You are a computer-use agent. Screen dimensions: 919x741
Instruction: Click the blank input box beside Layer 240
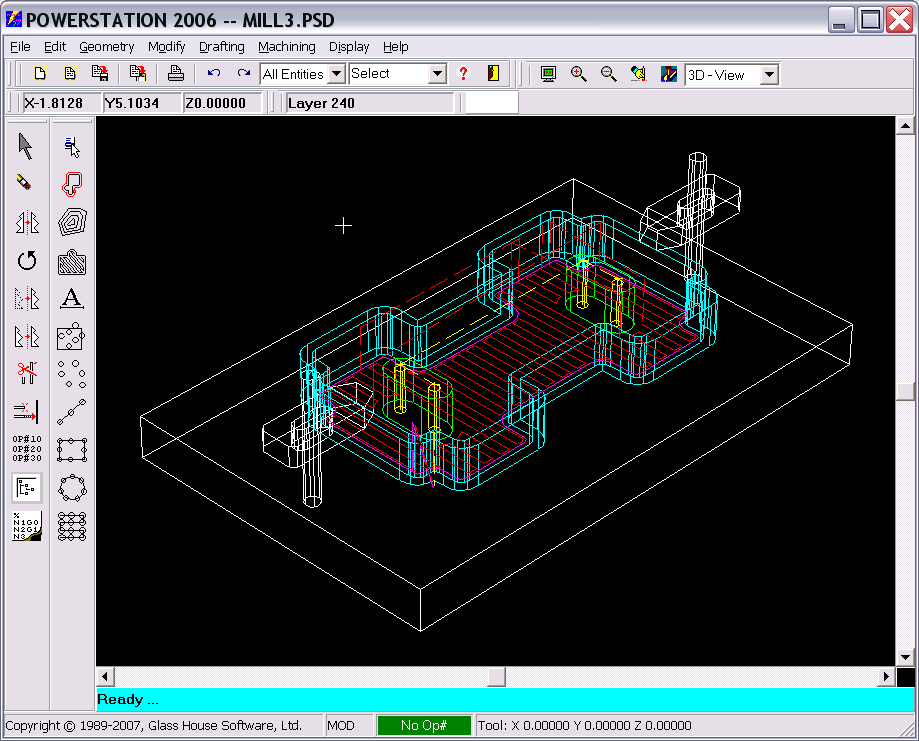(491, 103)
